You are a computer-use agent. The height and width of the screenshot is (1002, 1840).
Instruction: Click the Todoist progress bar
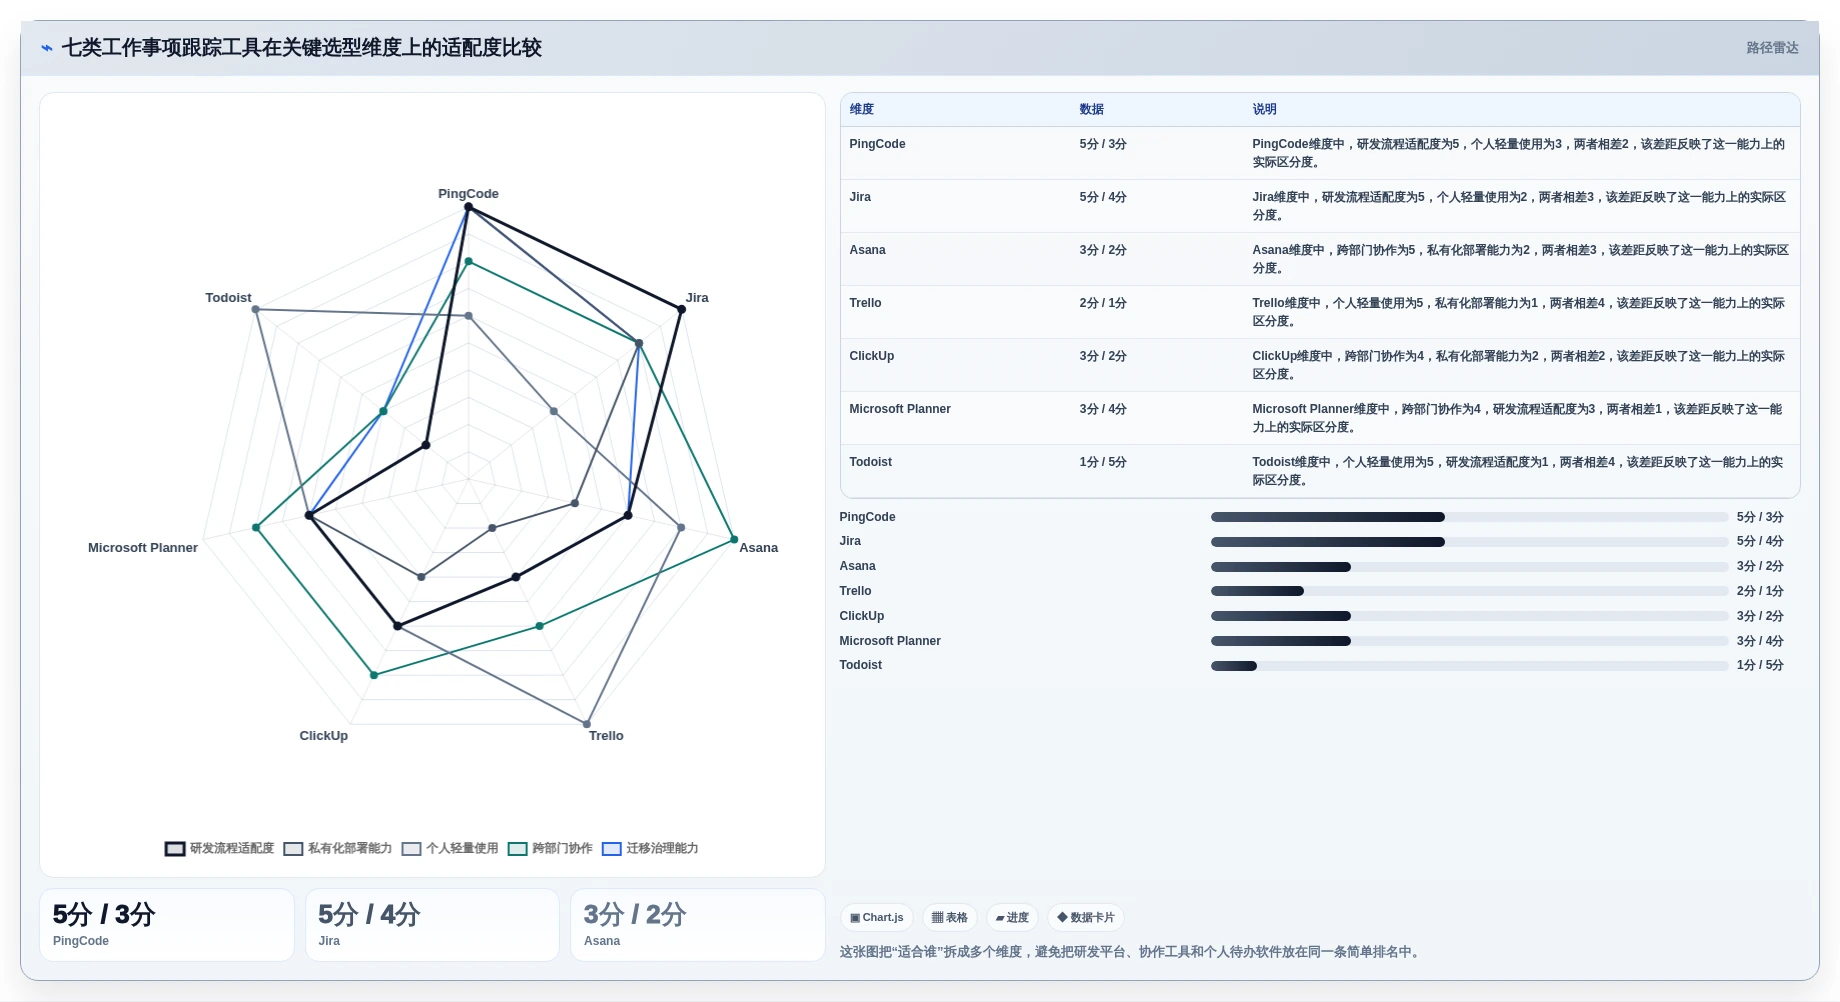(1469, 666)
